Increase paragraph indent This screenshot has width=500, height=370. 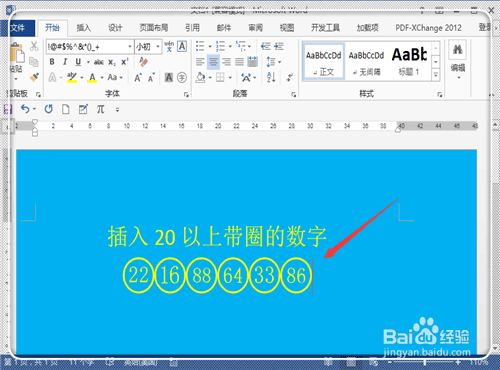click(279, 46)
